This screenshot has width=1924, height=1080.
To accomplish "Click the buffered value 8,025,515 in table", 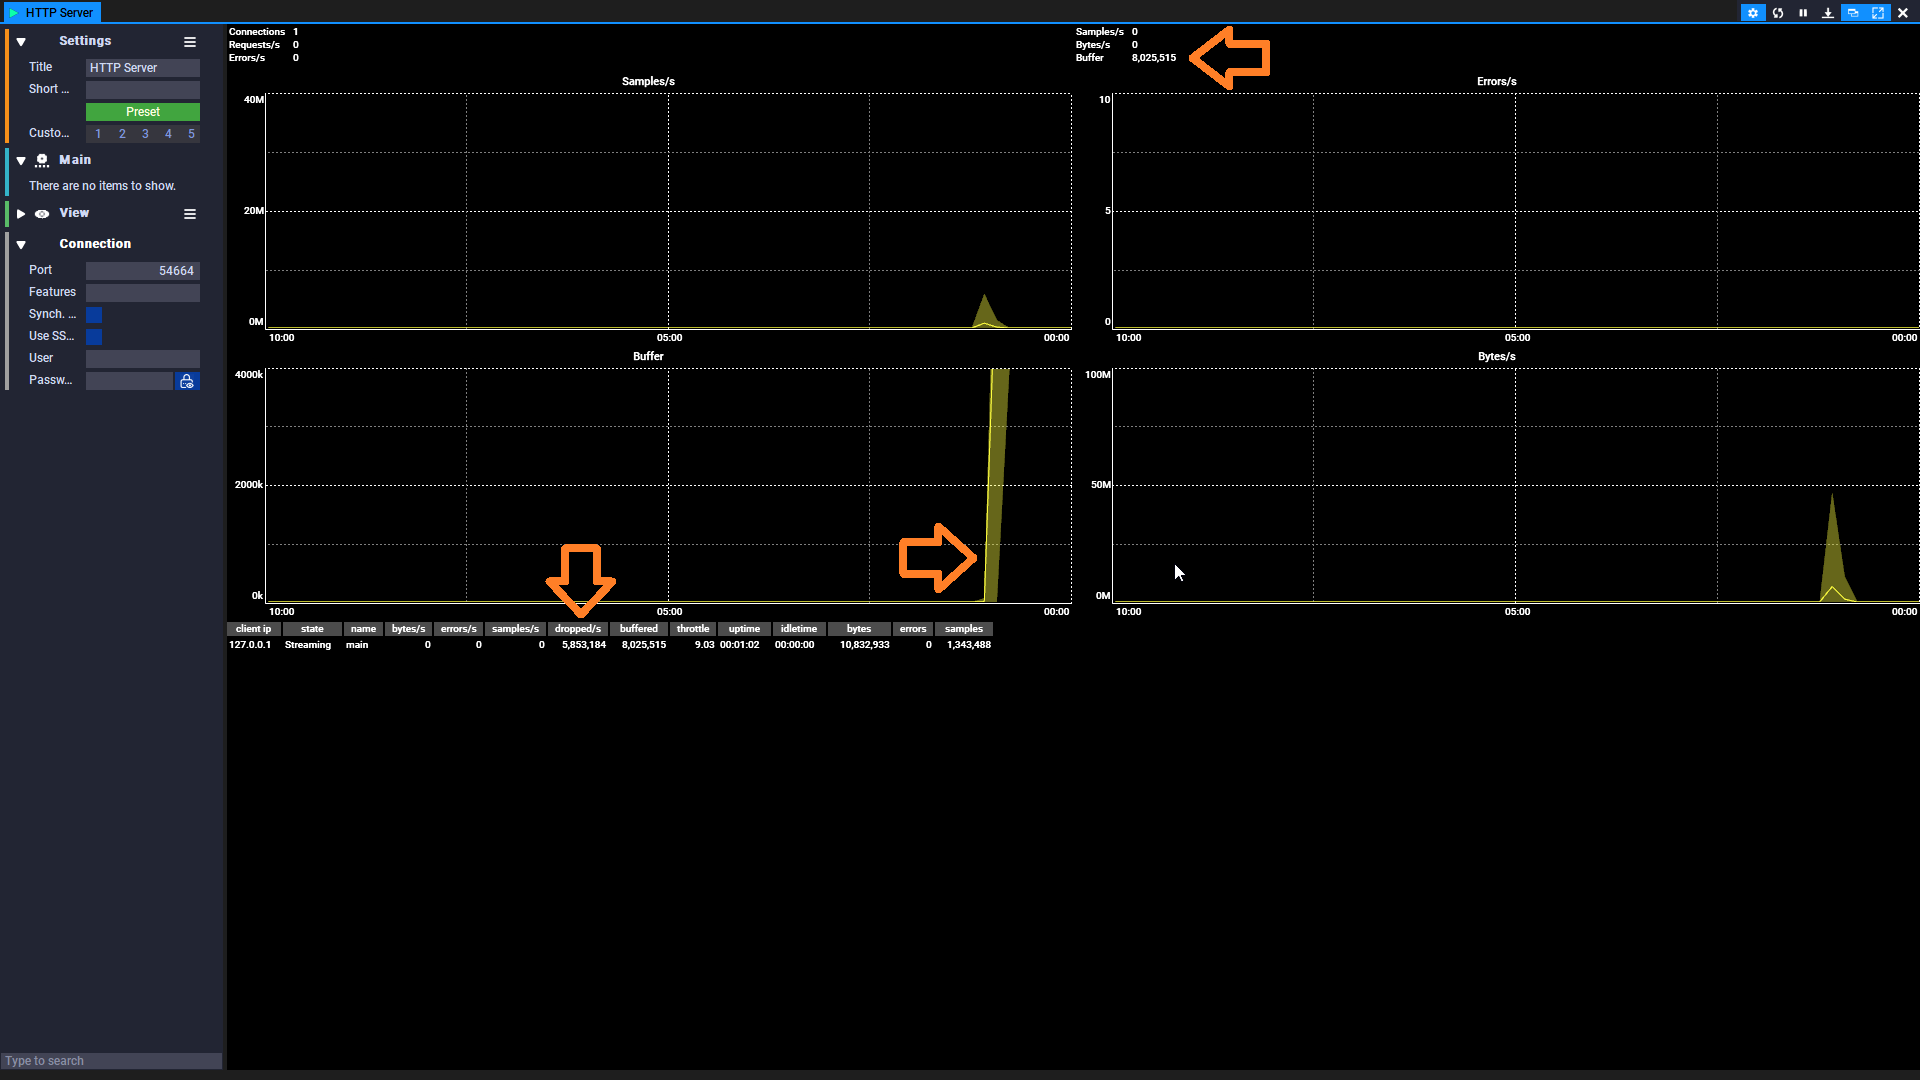I will click(x=644, y=646).
